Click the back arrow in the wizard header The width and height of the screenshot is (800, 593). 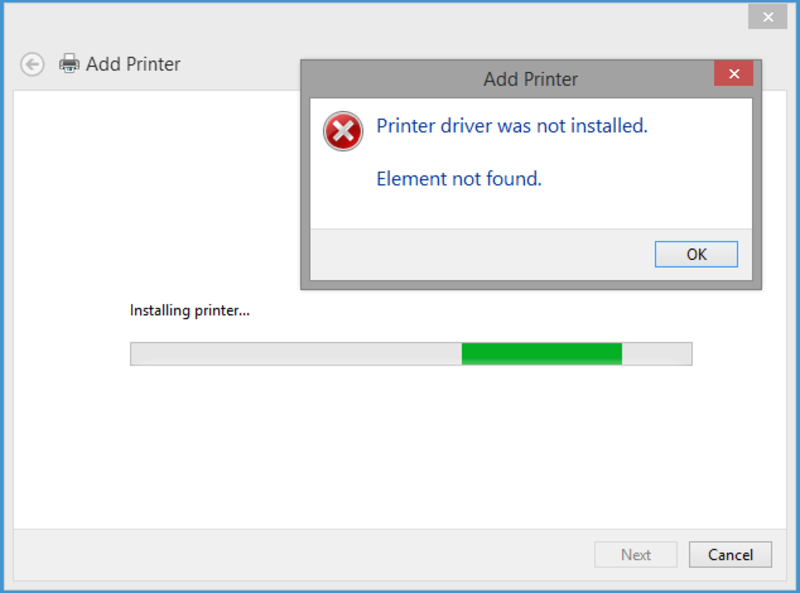pos(33,64)
